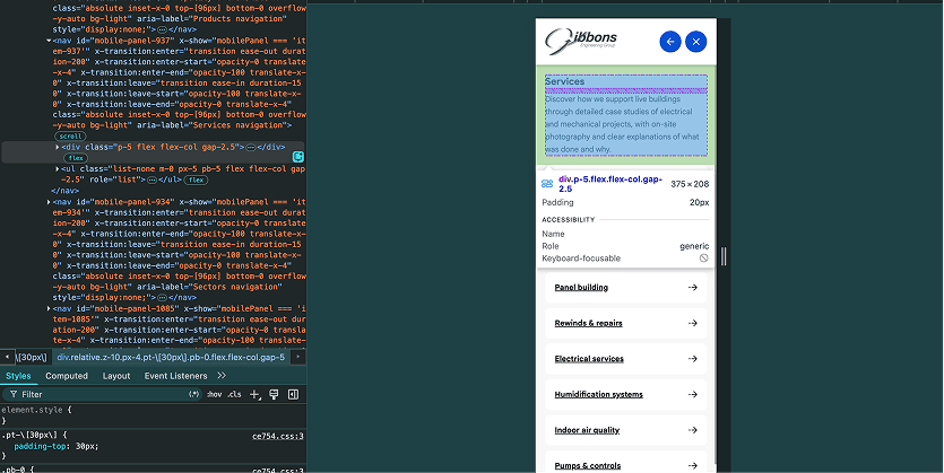The height and width of the screenshot is (473, 944).
Task: Toggle :hov element state panel
Action: [214, 395]
